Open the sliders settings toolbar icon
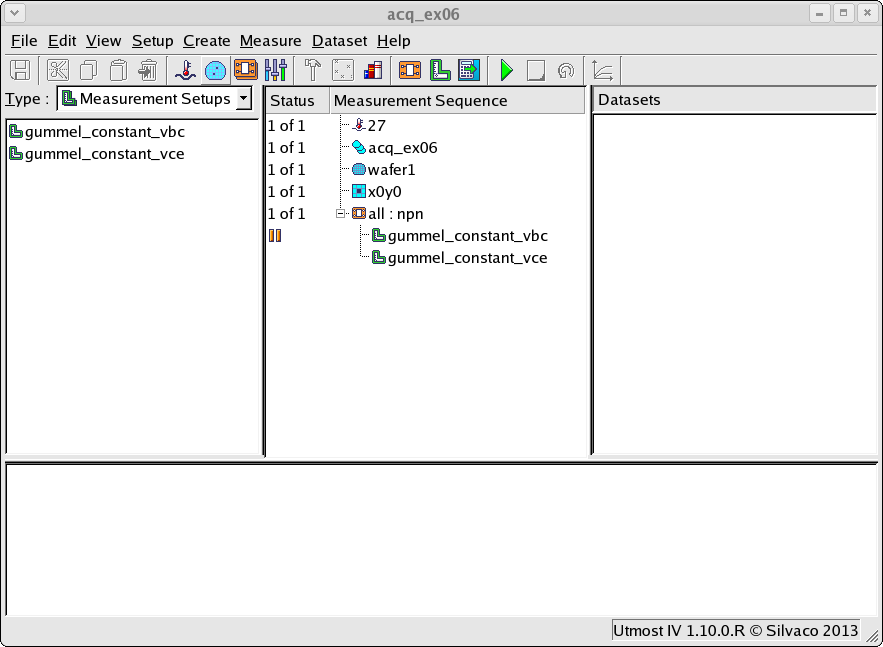The height and width of the screenshot is (647, 883). click(x=276, y=70)
